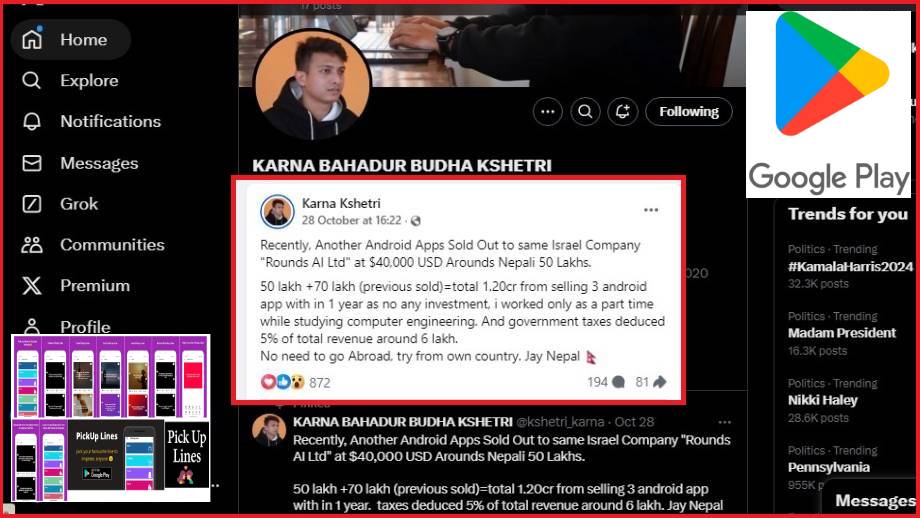Viewport: 920px width, 518px height.
Task: Open Messages envelope in sidebar
Action: pyautogui.click(x=32, y=163)
